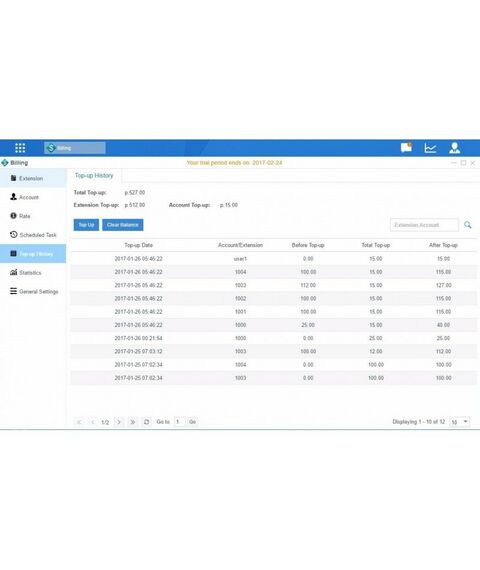The width and height of the screenshot is (480, 570).
Task: Click the 12.00 Total Top-up value
Action: pos(376,352)
